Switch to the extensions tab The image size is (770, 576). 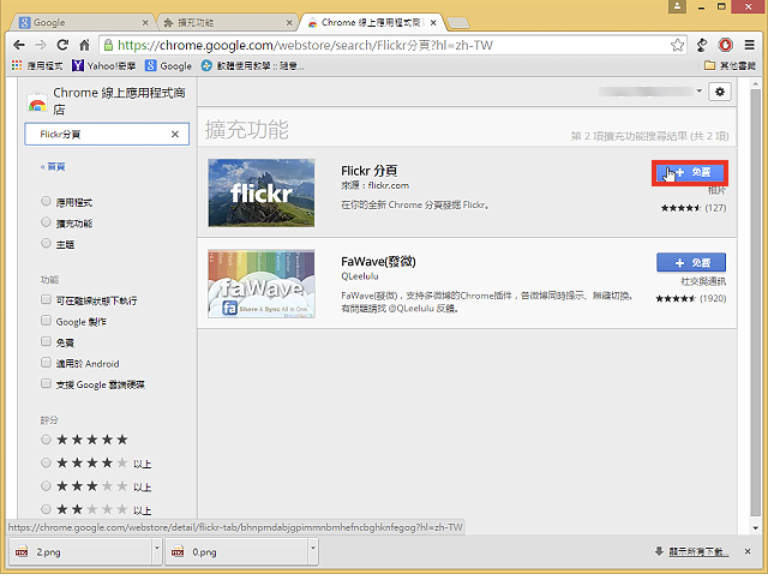tap(226, 23)
